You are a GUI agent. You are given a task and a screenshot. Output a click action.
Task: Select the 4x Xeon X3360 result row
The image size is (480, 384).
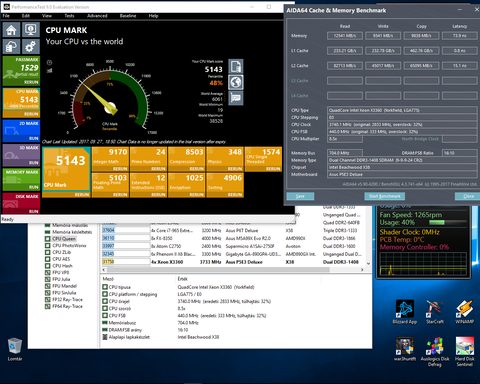(x=233, y=262)
